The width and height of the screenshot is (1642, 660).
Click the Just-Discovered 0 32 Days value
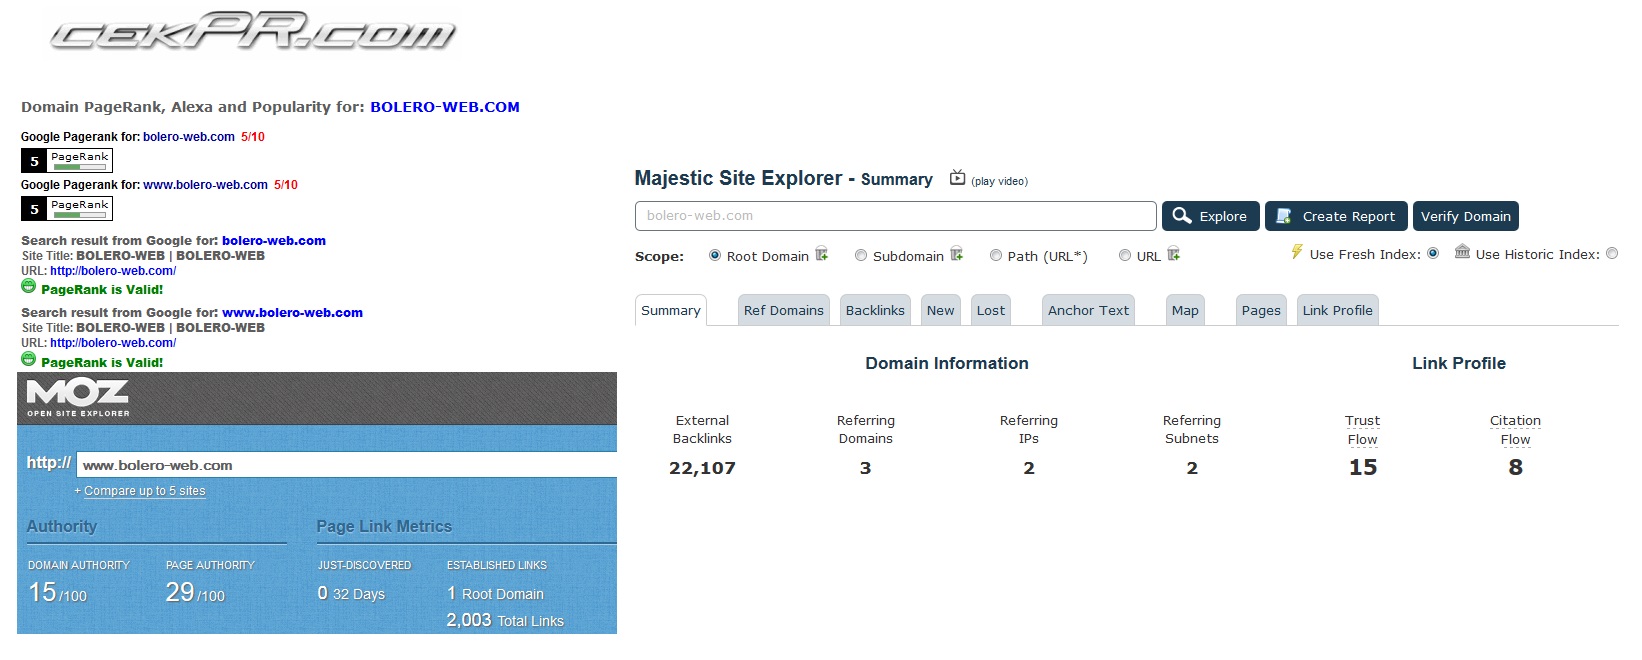[x=351, y=593]
